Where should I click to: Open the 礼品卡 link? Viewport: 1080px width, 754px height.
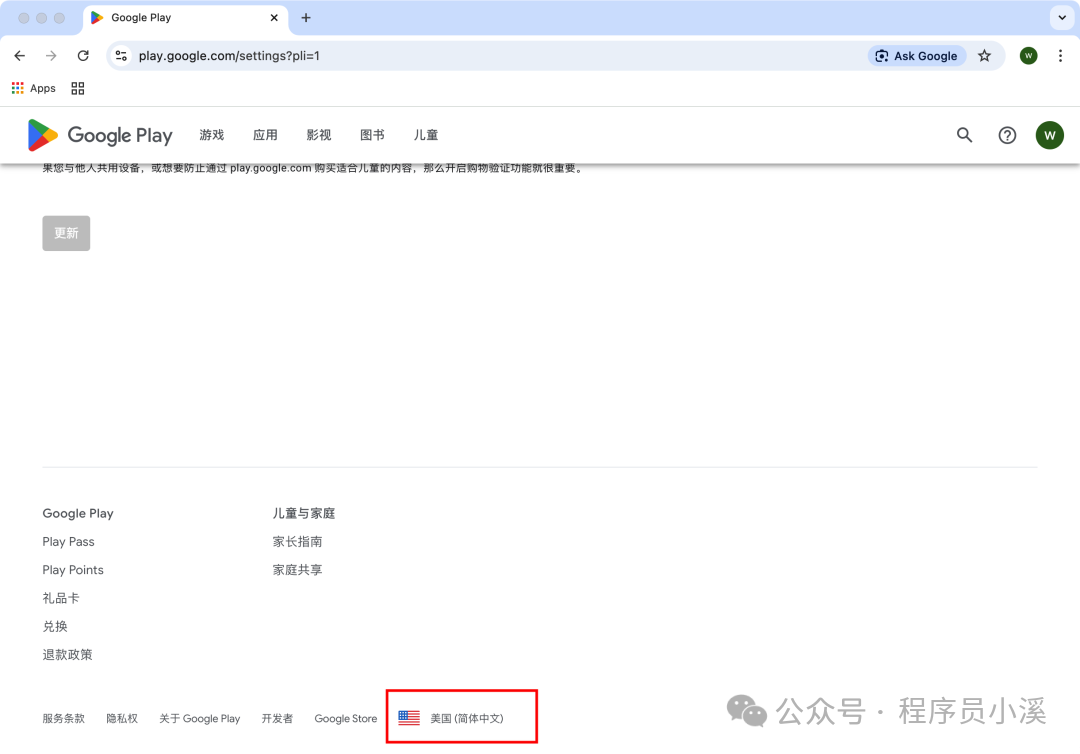tap(61, 598)
